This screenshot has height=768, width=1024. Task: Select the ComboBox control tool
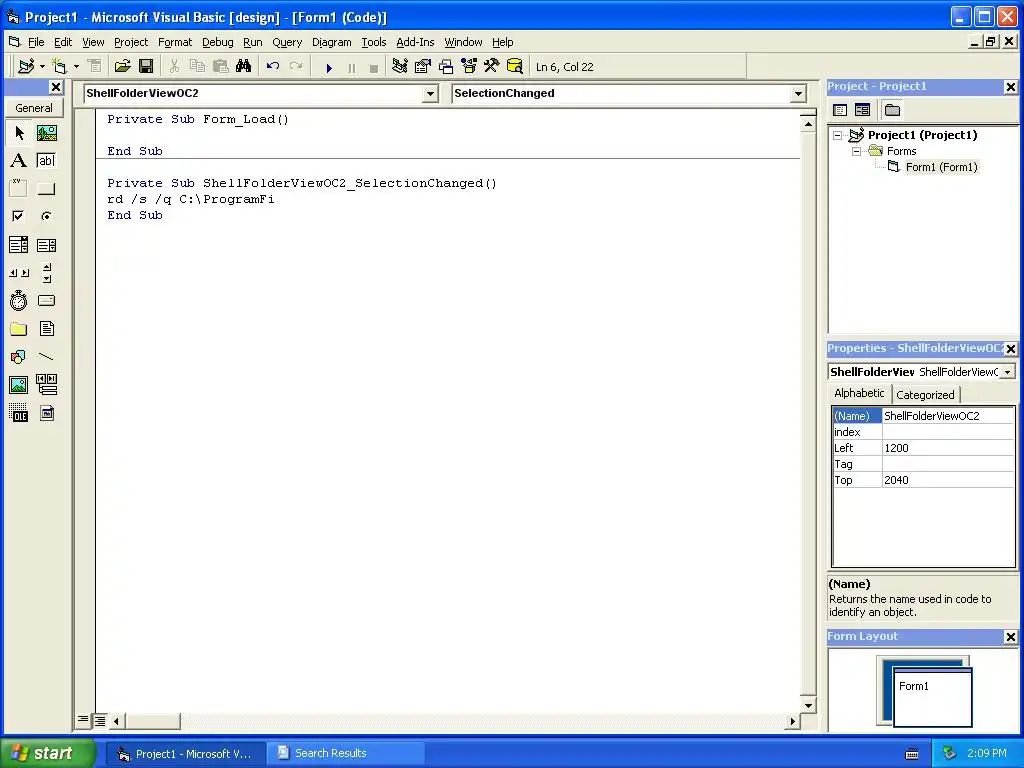19,245
